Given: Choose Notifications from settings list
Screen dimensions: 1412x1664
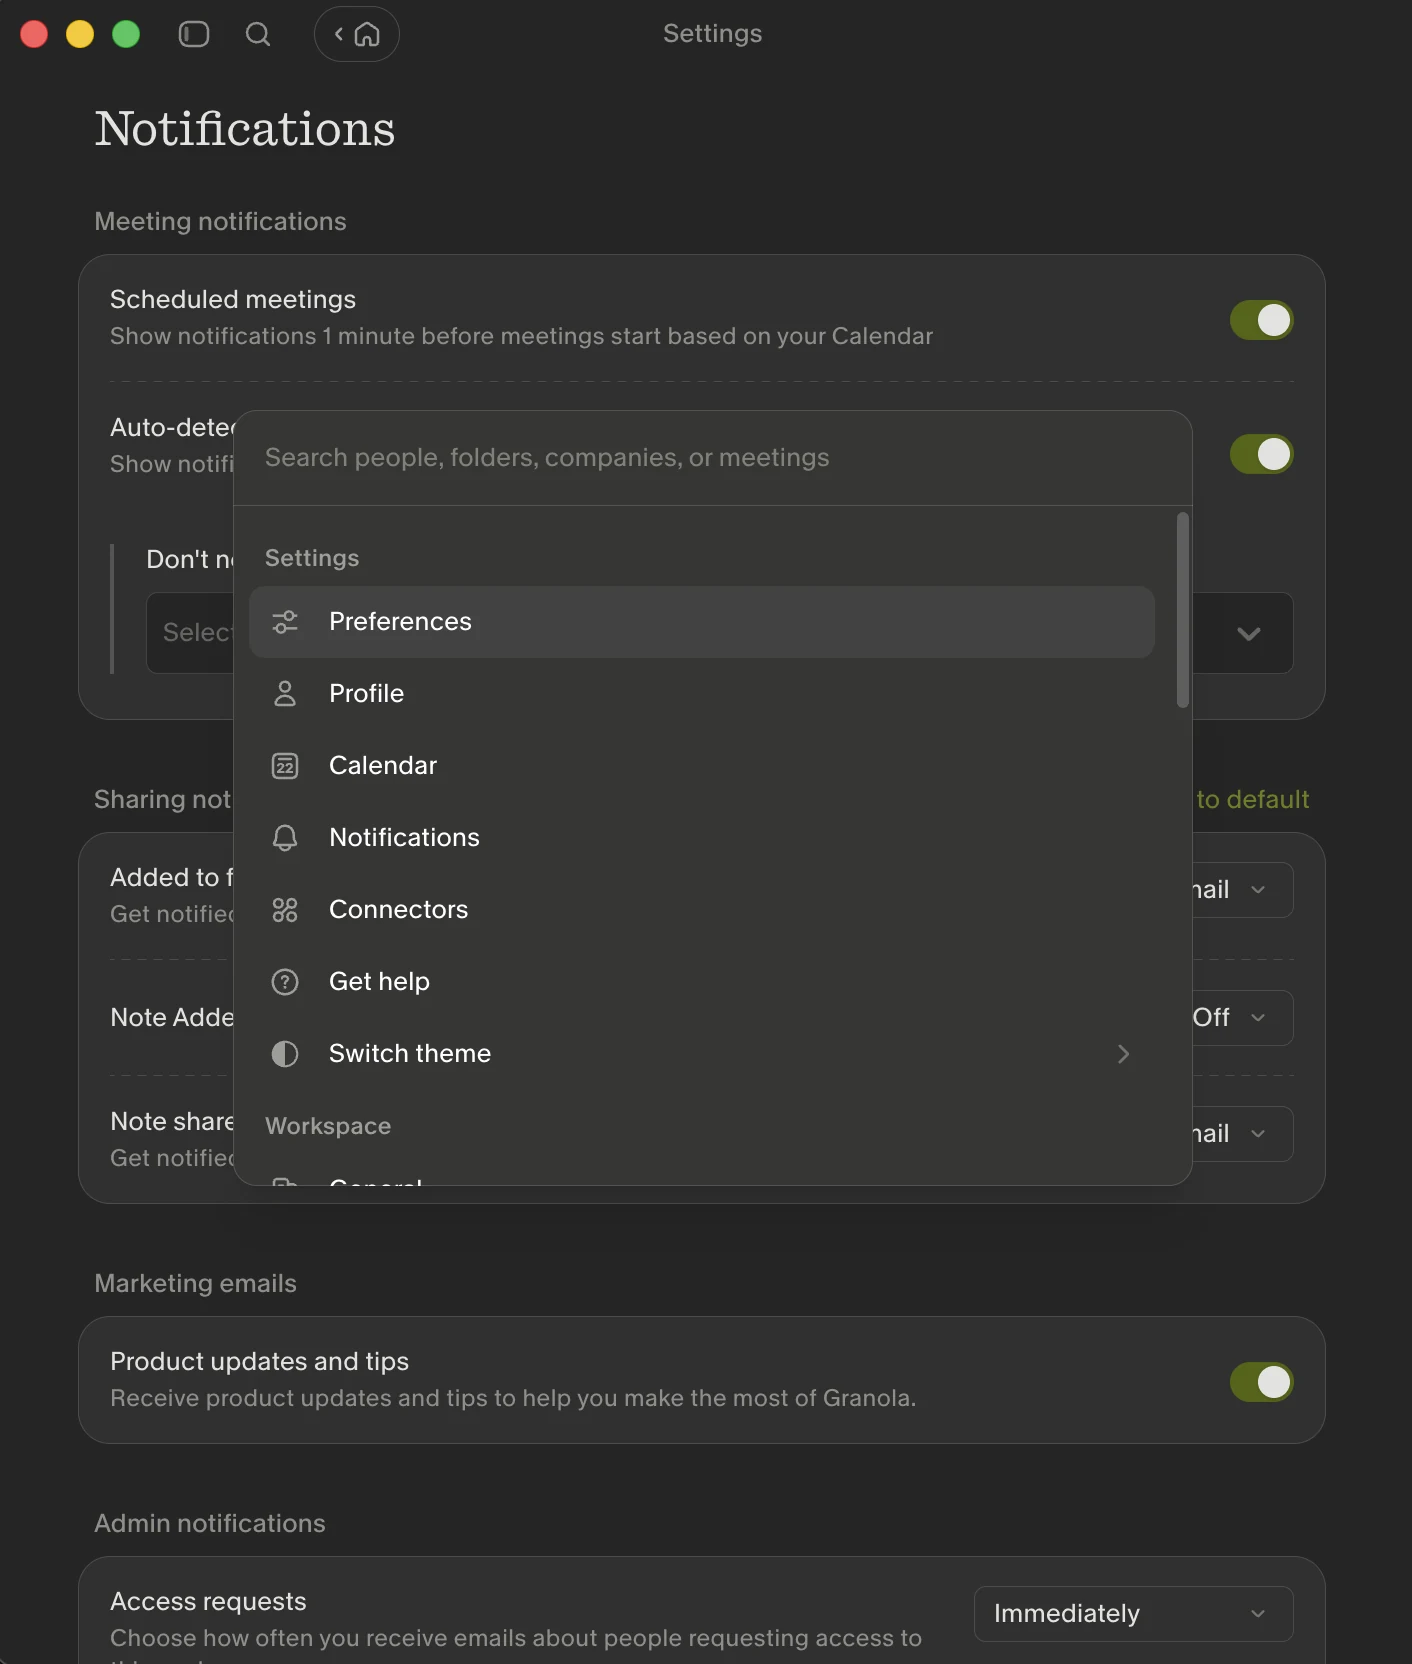Looking at the screenshot, I should tap(702, 838).
